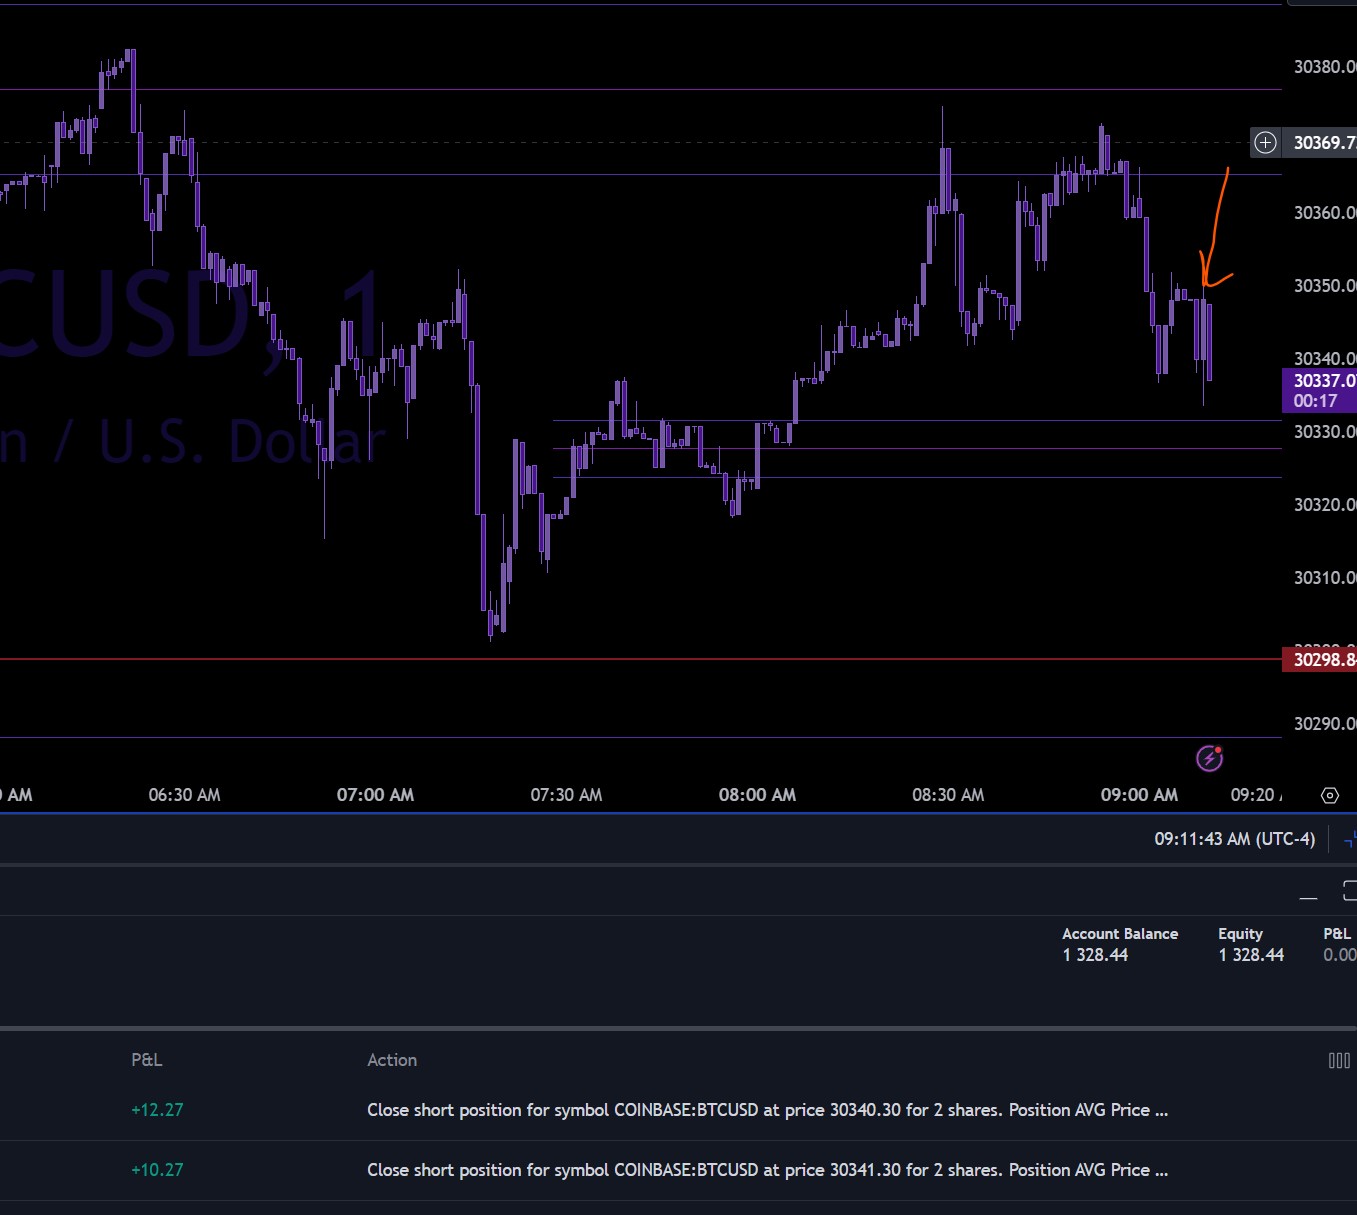Minimize the account panel with the underscore icon
The width and height of the screenshot is (1357, 1215).
point(1308,893)
